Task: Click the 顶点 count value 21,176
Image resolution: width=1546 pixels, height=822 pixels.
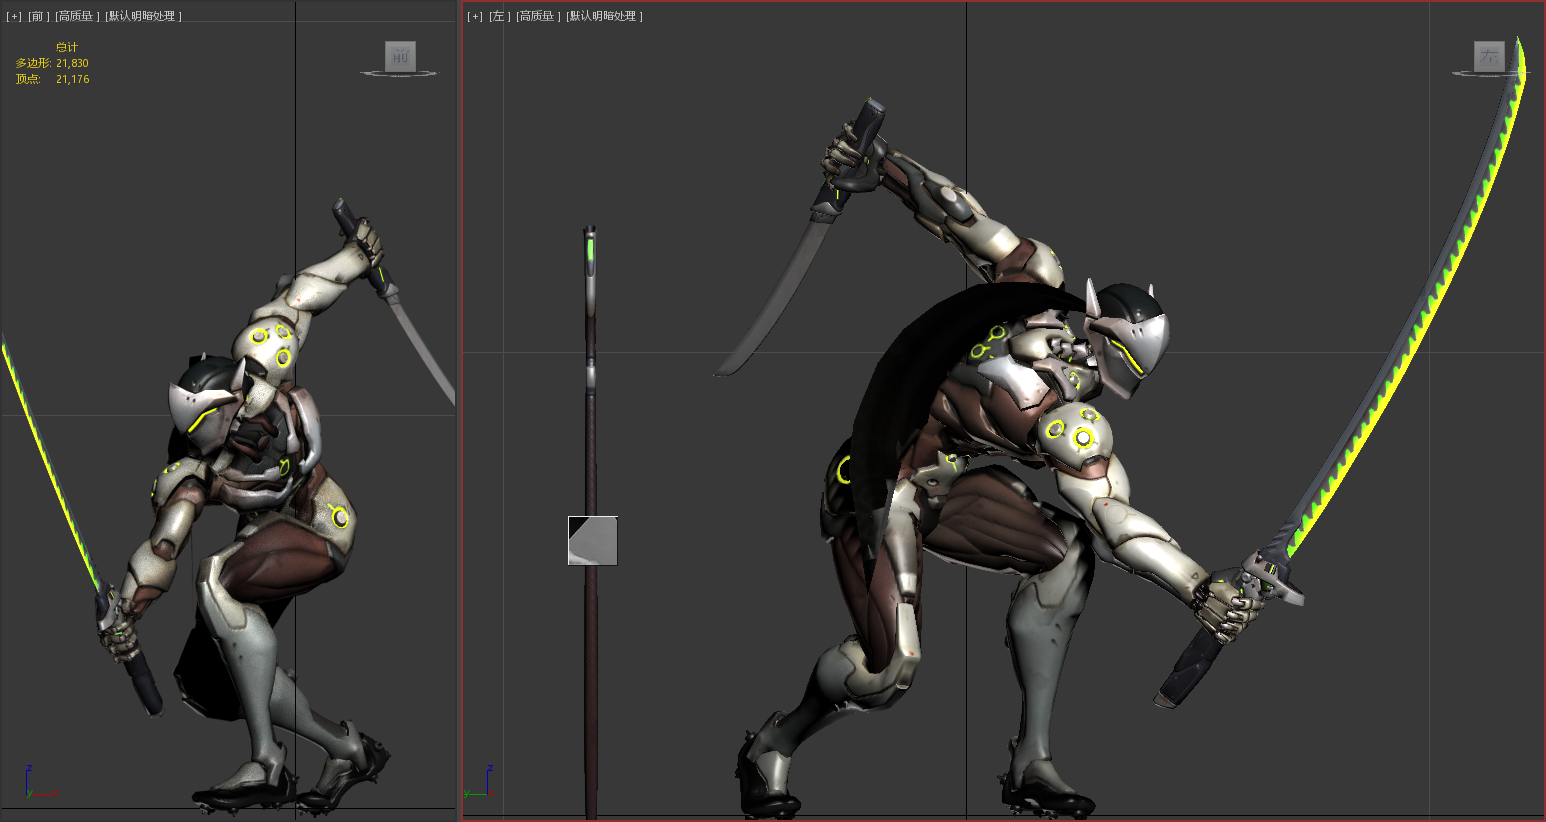Action: coord(72,79)
